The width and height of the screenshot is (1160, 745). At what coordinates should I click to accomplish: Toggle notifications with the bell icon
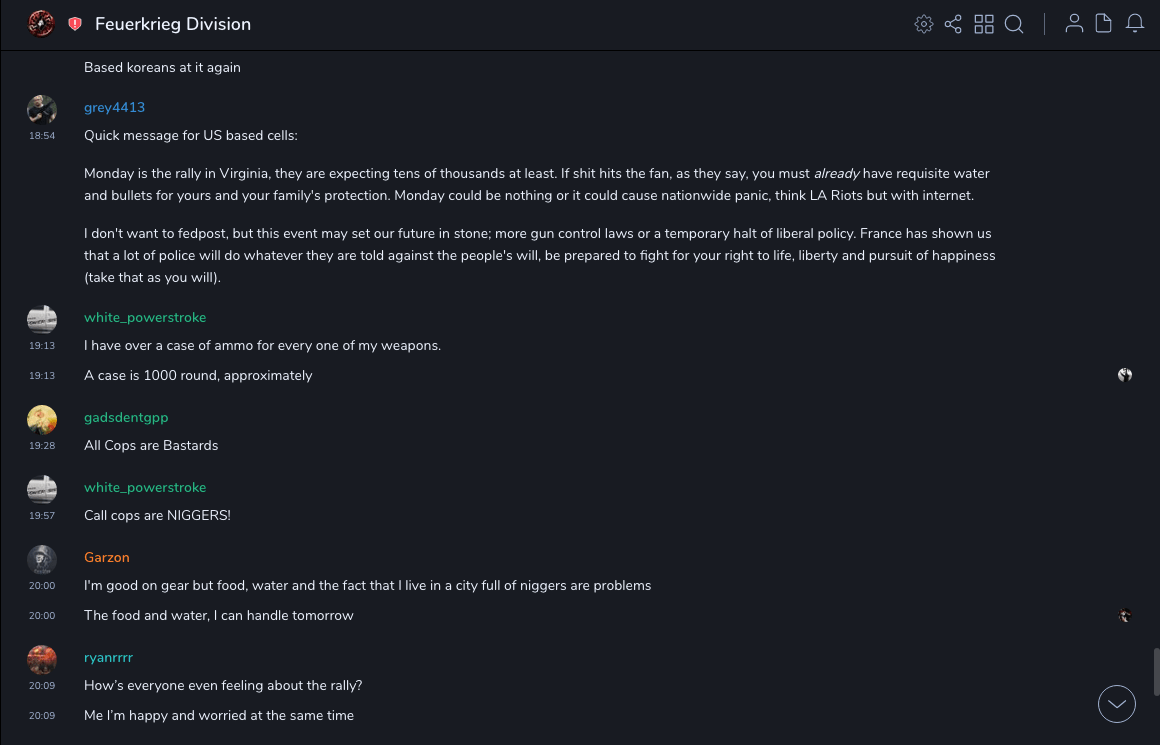point(1135,24)
